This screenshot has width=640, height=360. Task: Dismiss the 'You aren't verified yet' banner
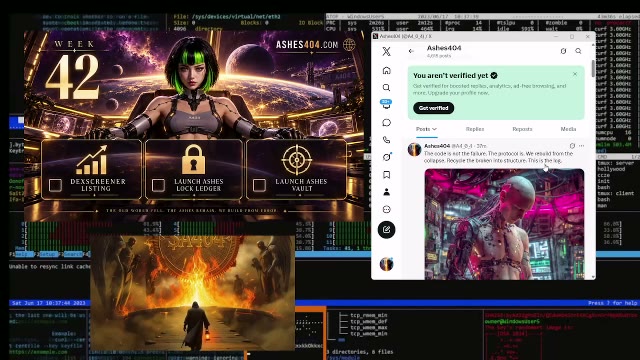(x=575, y=74)
